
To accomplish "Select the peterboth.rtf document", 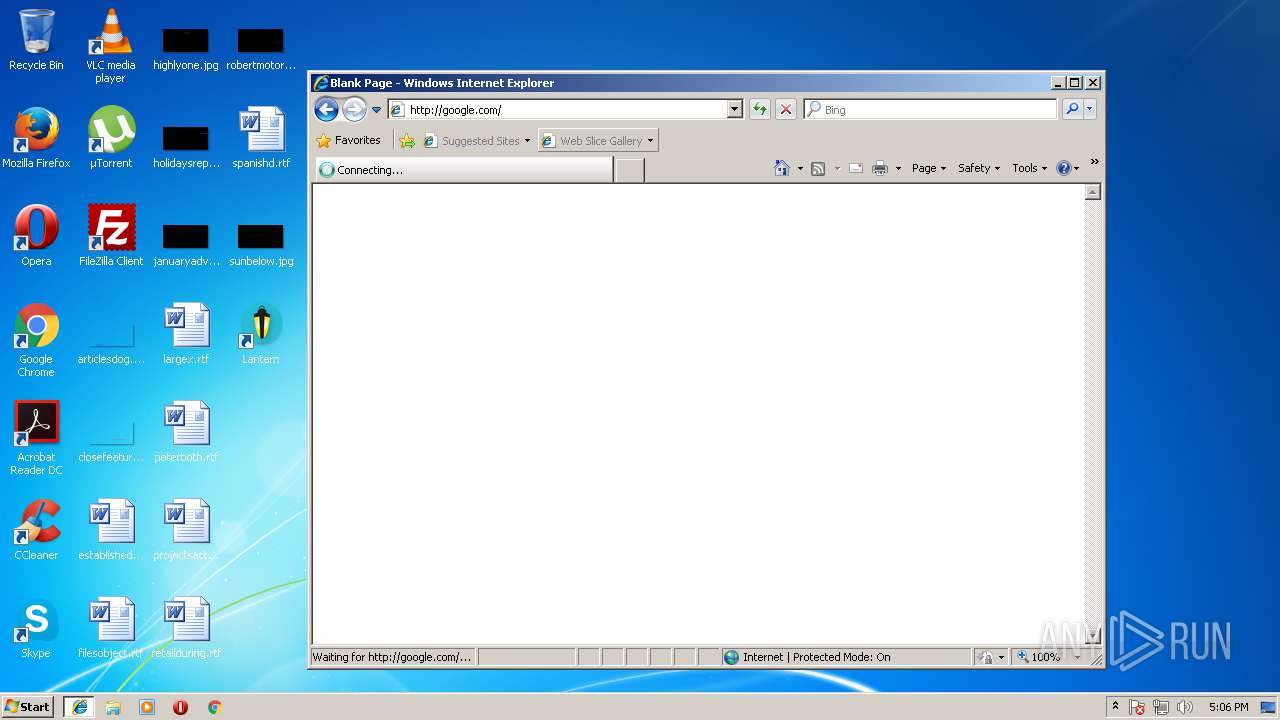I will point(186,432).
